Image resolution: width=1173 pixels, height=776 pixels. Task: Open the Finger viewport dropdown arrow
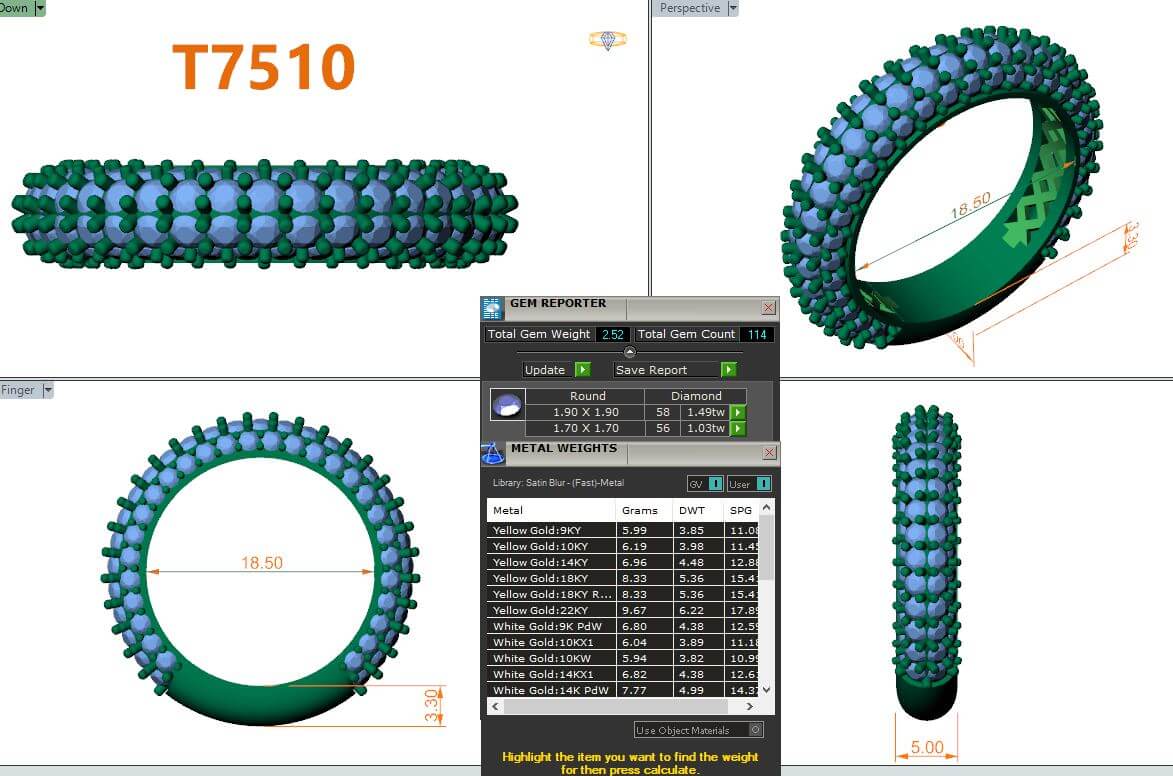tap(48, 390)
